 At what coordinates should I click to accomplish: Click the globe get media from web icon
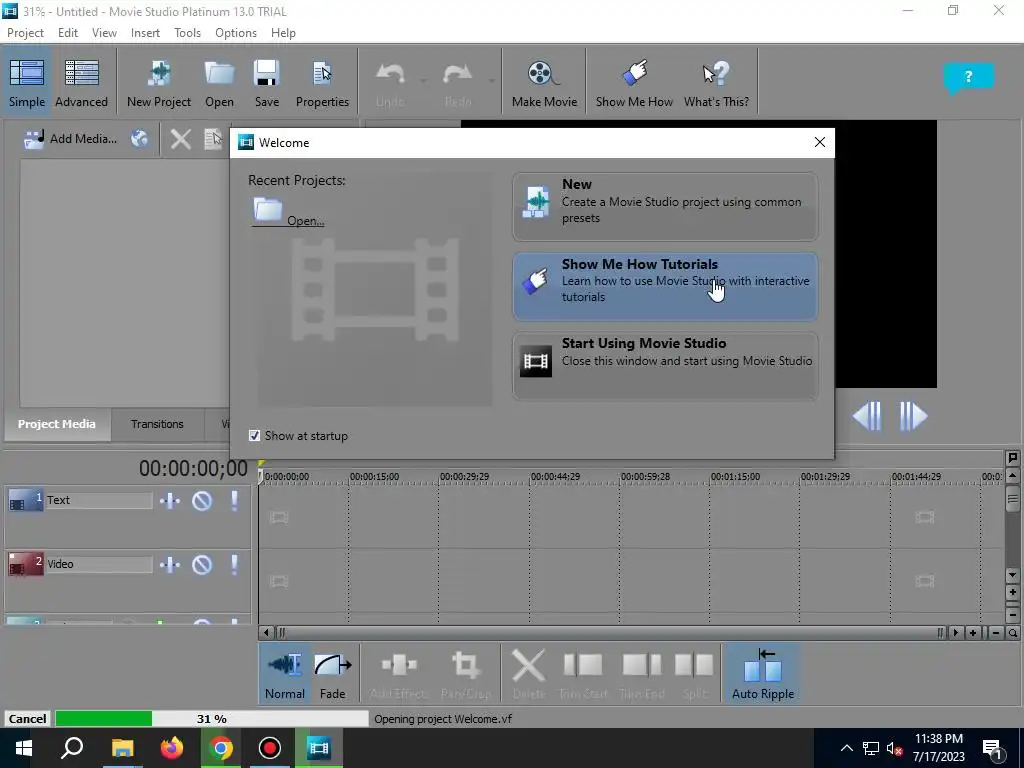[x=139, y=138]
